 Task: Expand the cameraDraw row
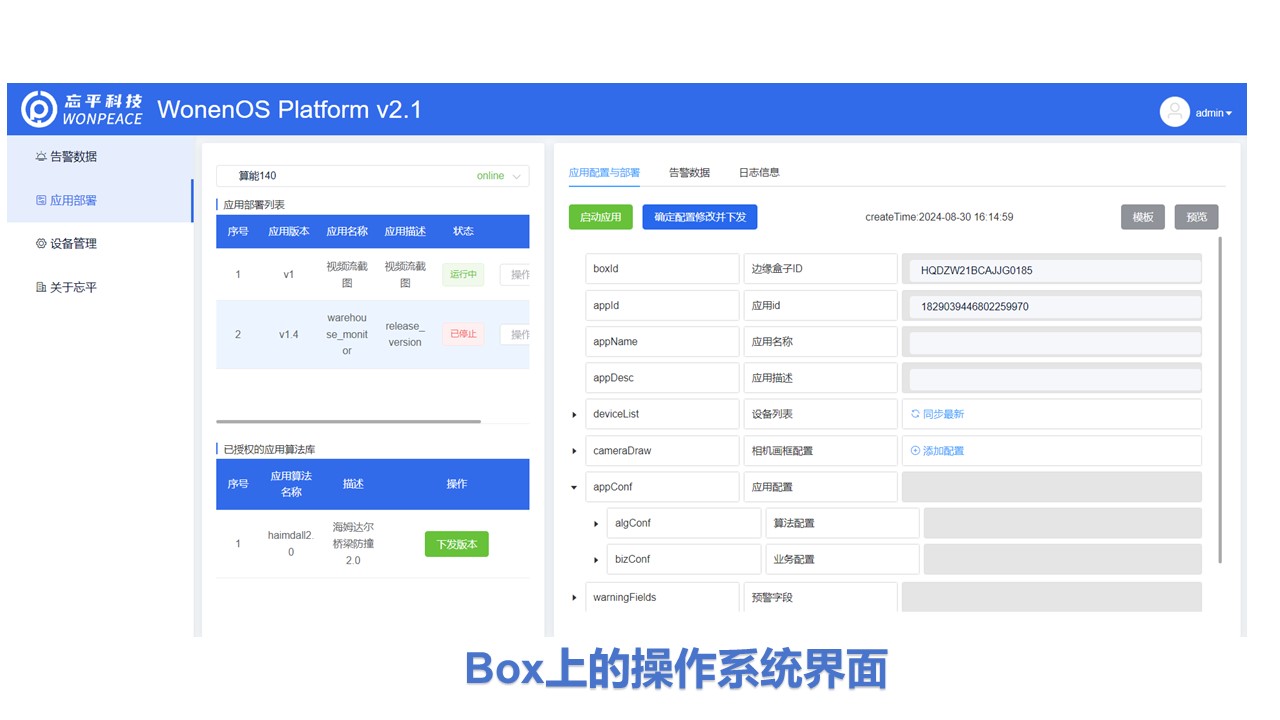tap(574, 451)
